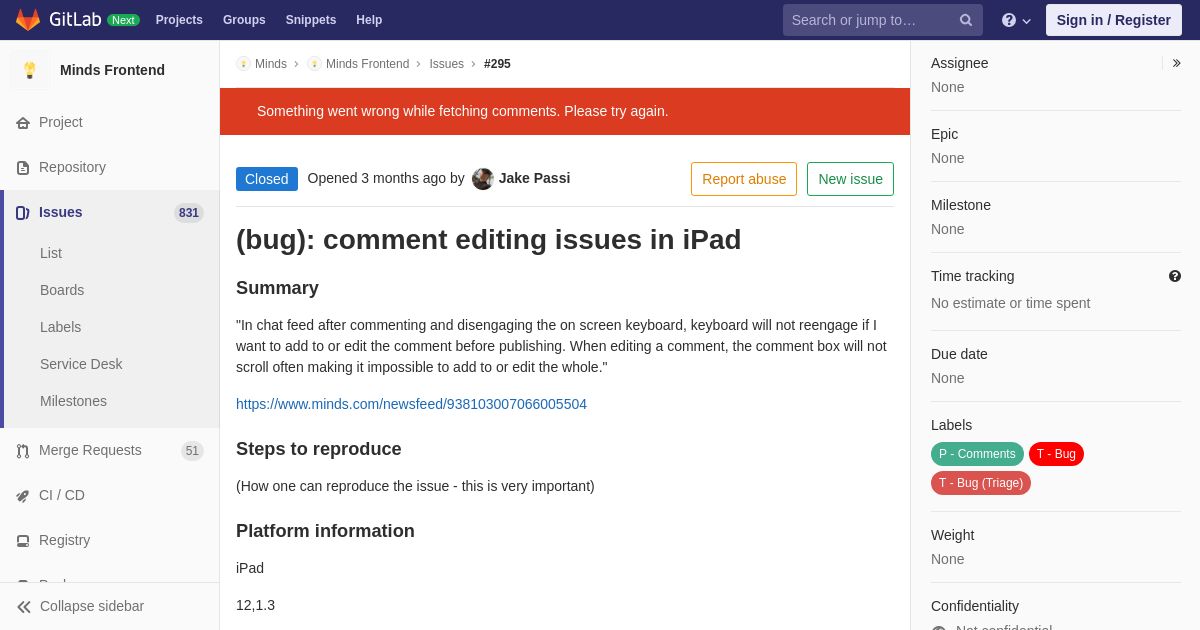Click the Epic heading
The image size is (1200, 630).
click(x=944, y=134)
